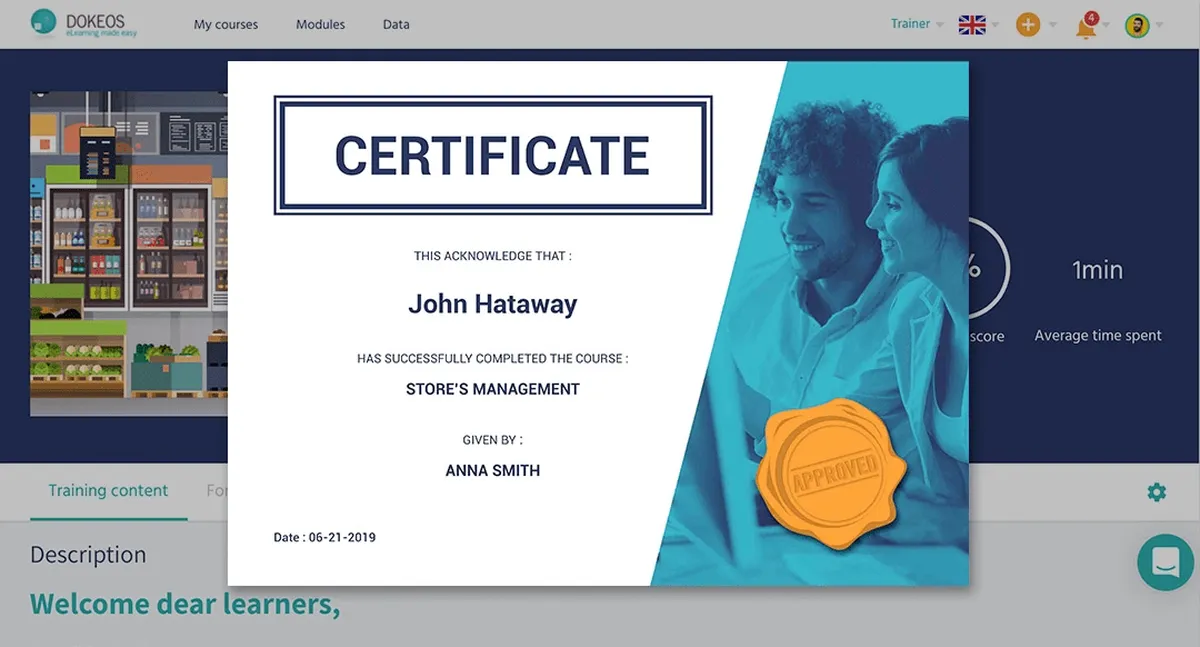Open the user avatar profile

tap(1137, 25)
